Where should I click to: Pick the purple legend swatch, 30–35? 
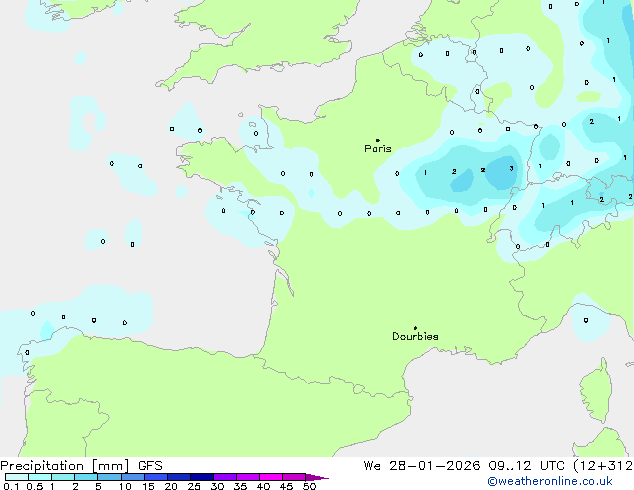(x=225, y=477)
